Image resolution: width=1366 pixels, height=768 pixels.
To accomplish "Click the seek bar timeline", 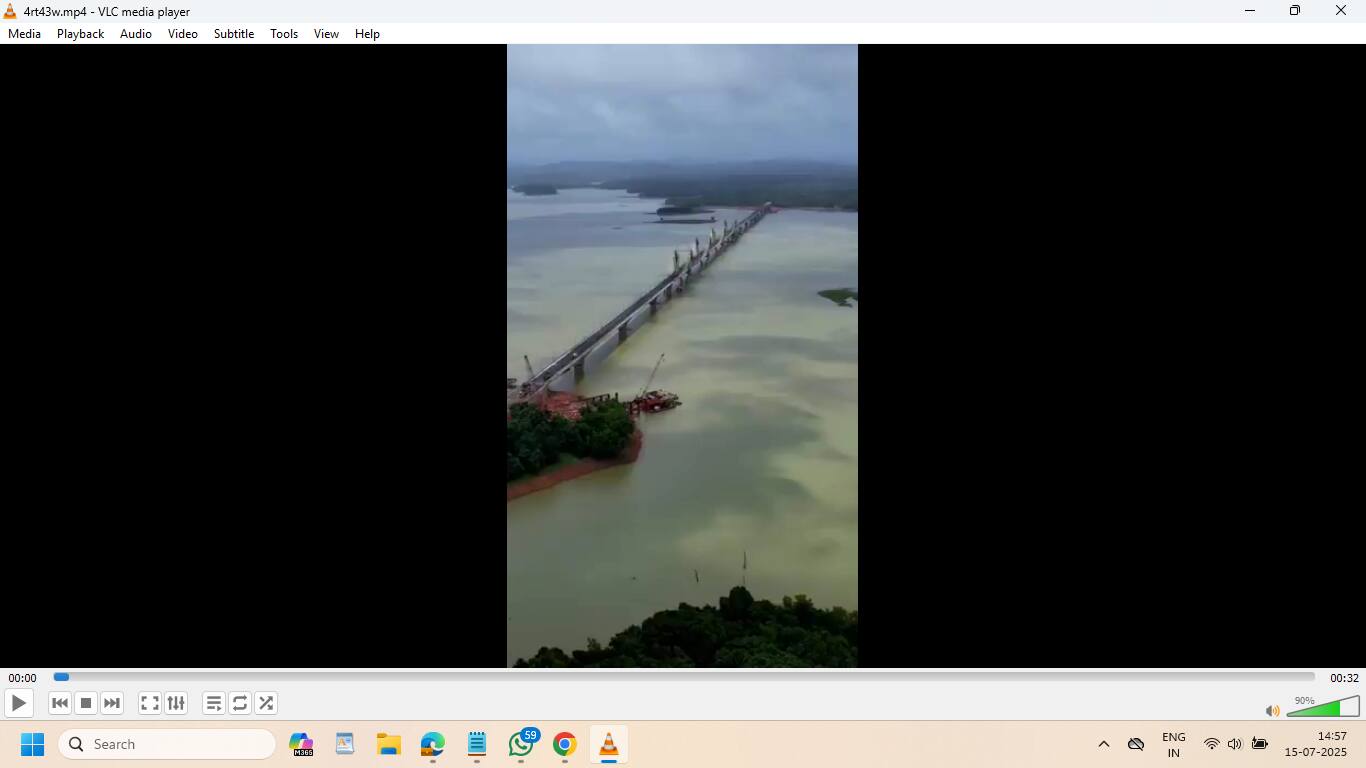I will click(684, 677).
